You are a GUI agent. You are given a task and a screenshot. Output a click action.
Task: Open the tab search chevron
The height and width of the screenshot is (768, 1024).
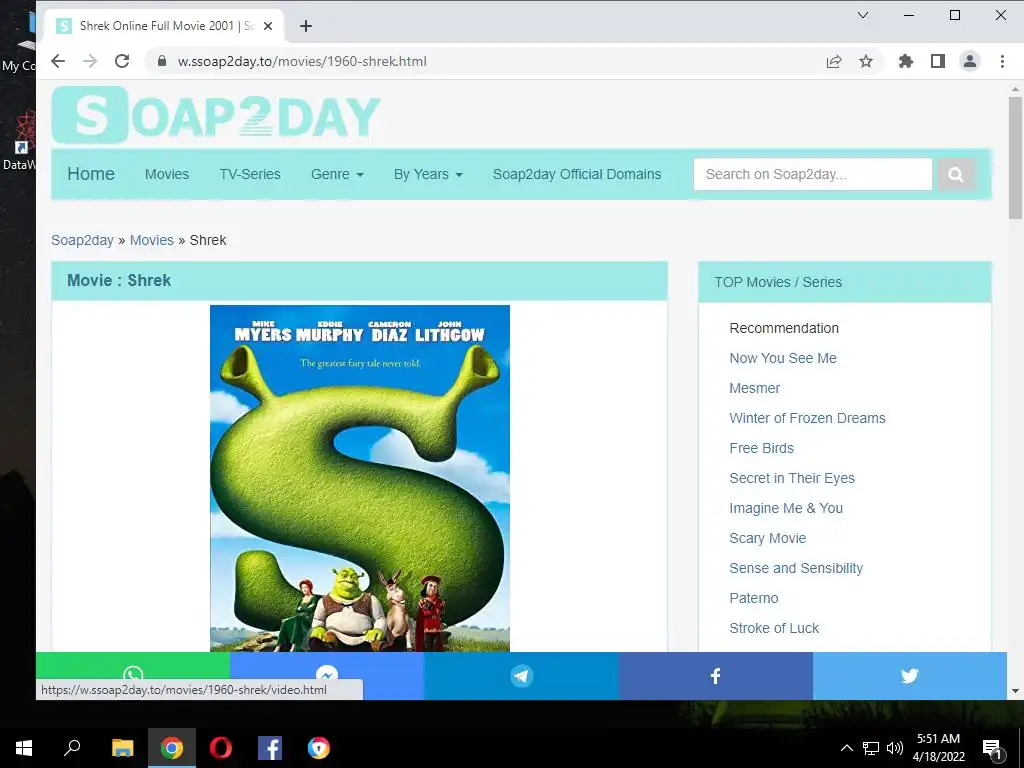point(863,15)
